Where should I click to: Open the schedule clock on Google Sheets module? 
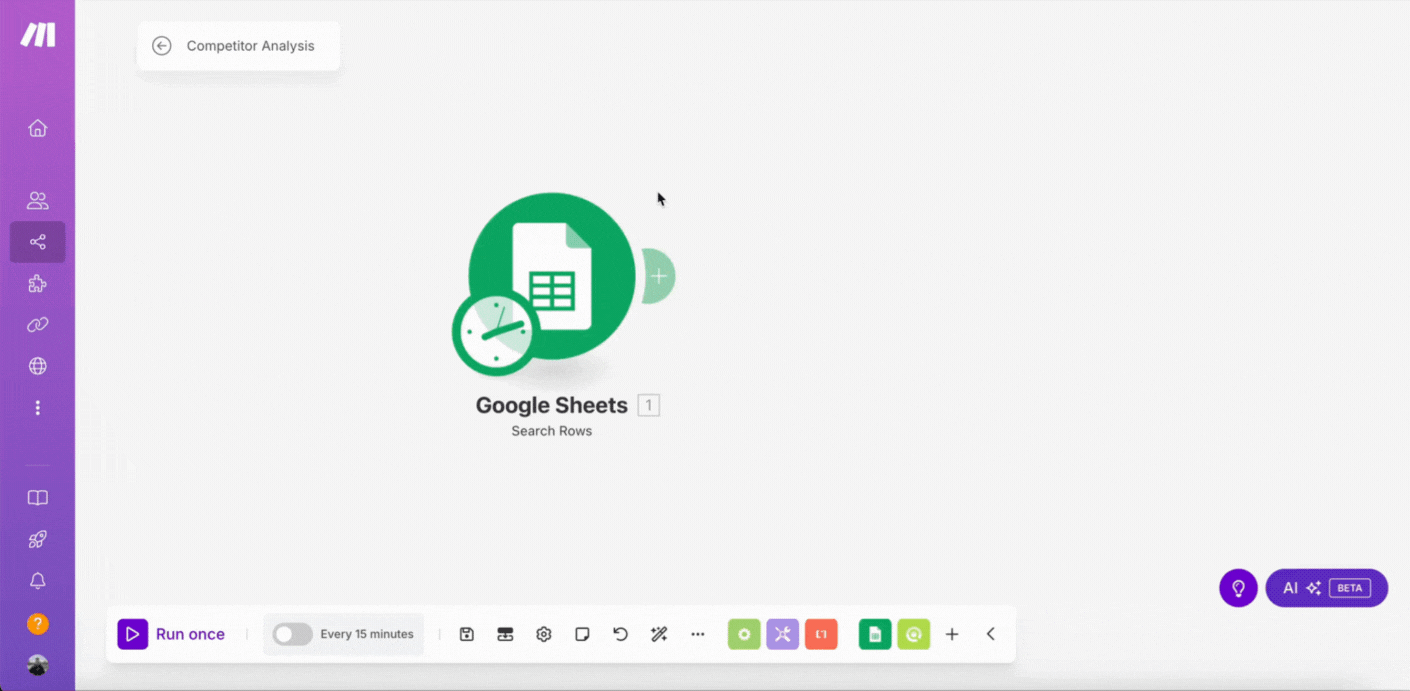coord(494,333)
